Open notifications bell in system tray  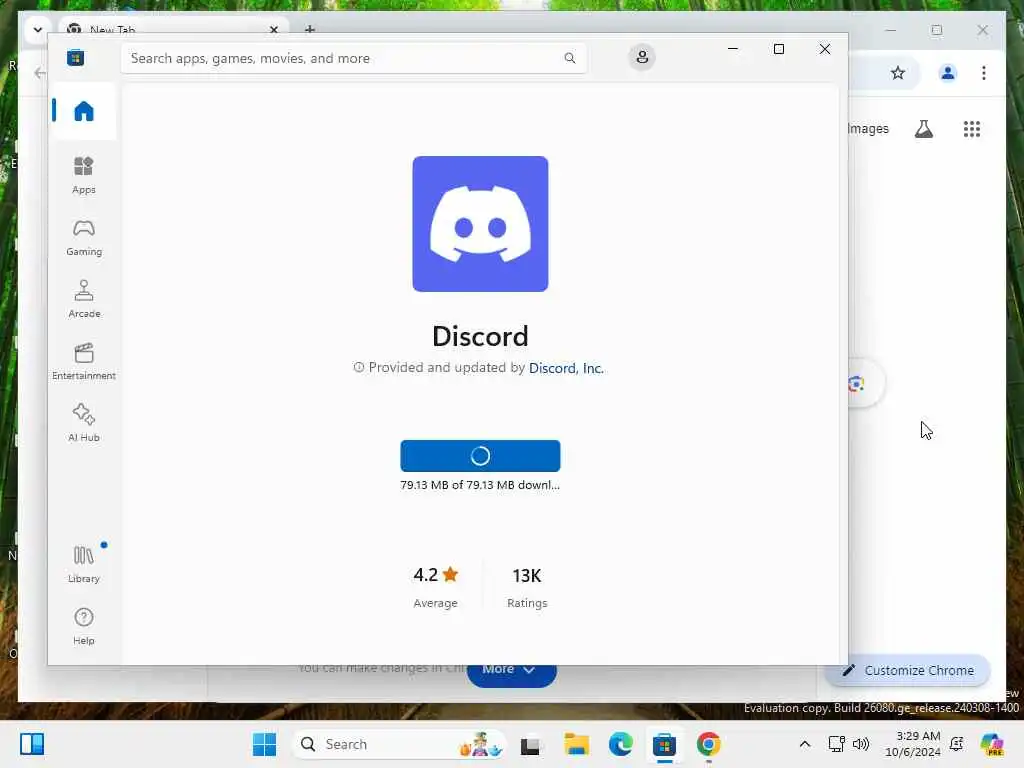957,744
